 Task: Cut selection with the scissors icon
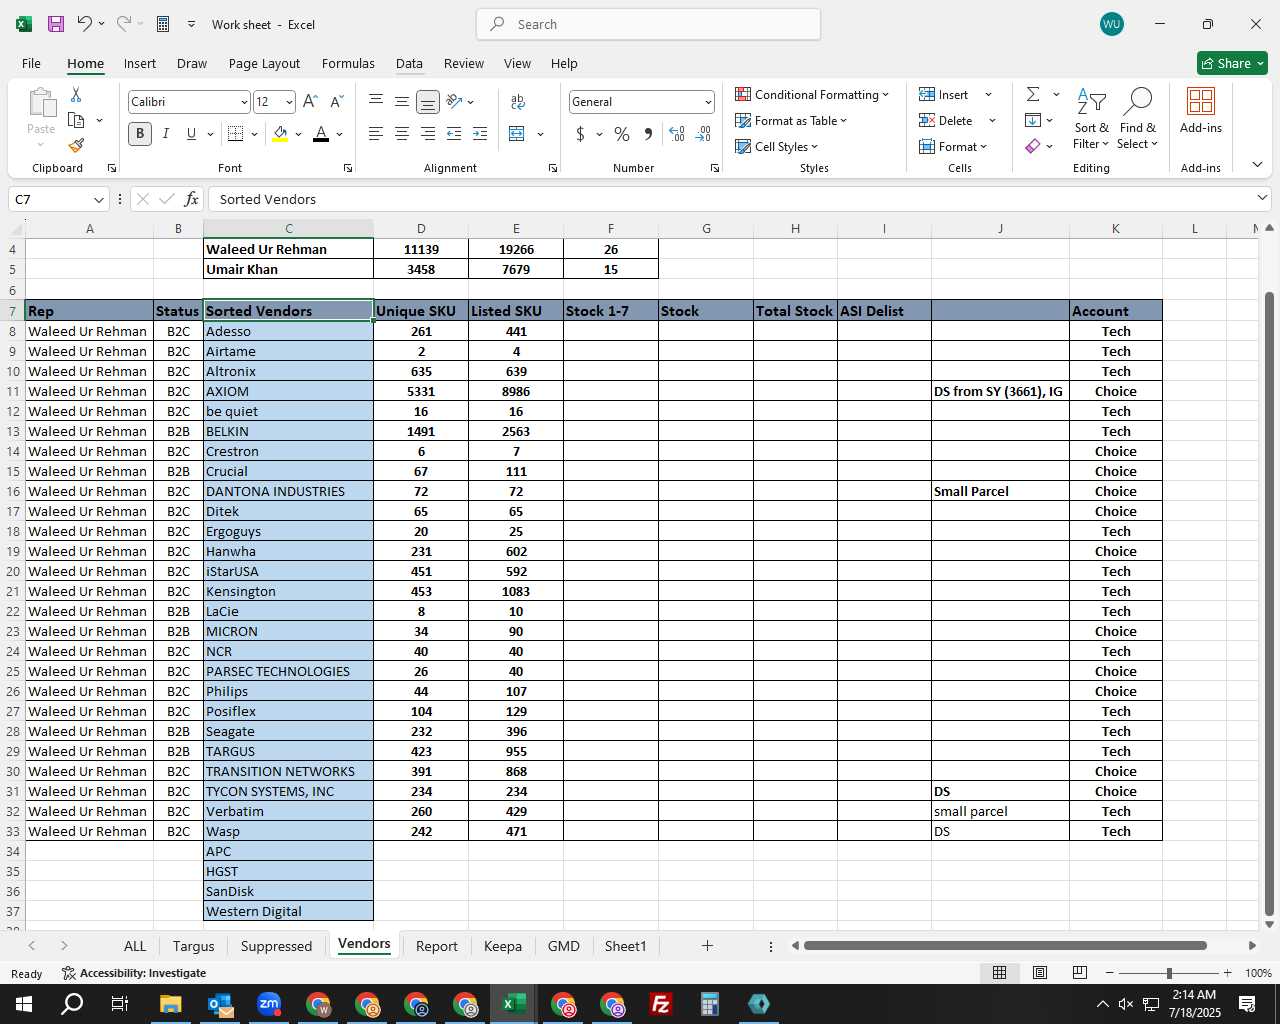(x=76, y=94)
